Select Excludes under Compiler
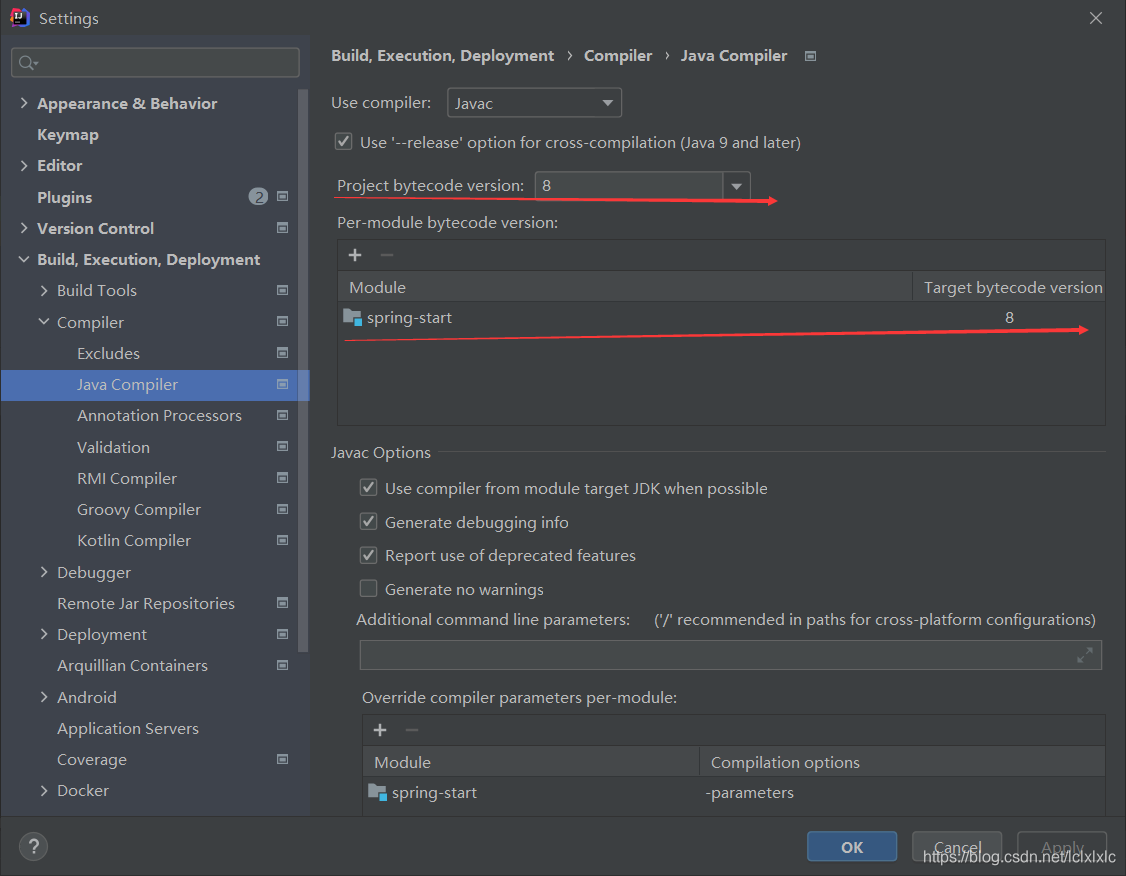Screen dimensions: 1126x876 click(108, 353)
